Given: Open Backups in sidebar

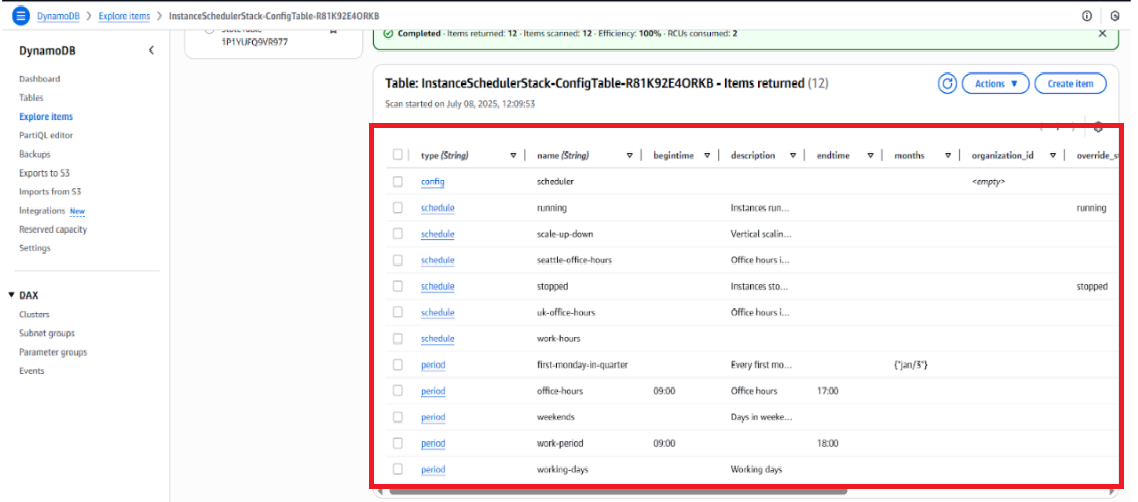Looking at the screenshot, I should (x=34, y=155).
